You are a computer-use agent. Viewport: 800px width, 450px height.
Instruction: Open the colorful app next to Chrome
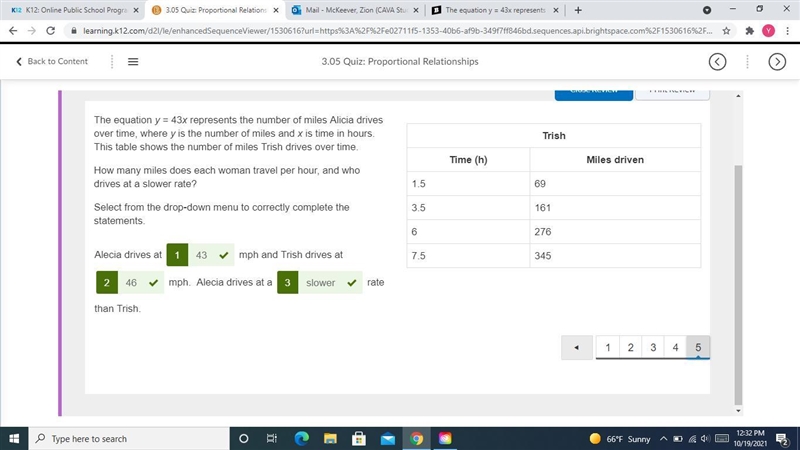[x=445, y=439]
